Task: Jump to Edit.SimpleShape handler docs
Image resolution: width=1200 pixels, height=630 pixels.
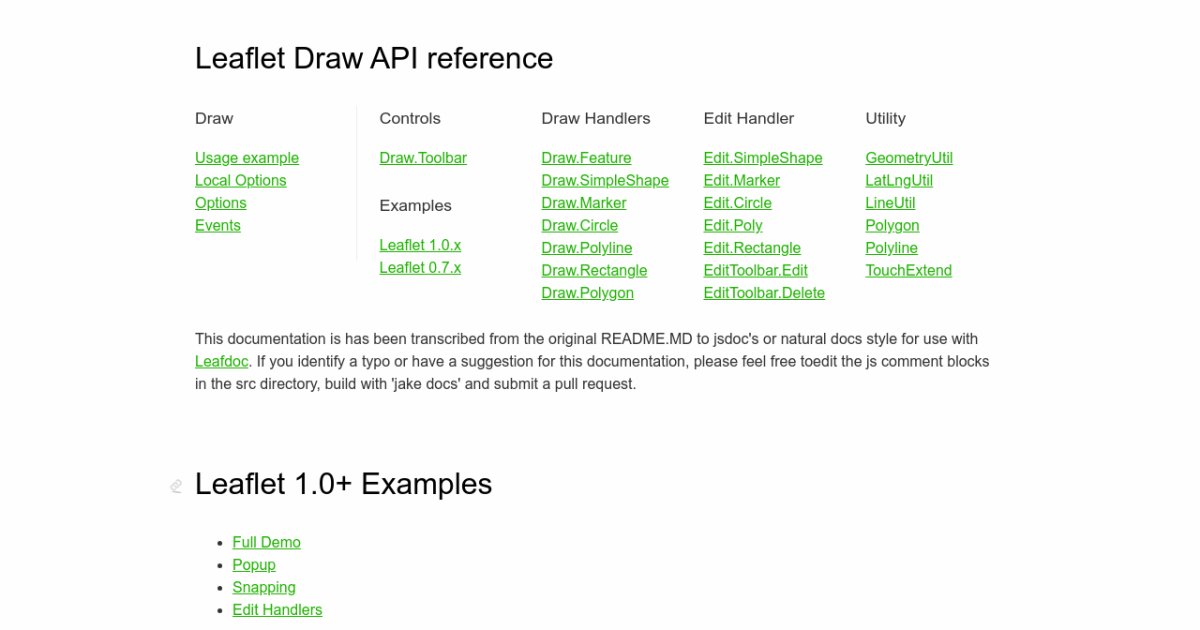Action: (763, 158)
